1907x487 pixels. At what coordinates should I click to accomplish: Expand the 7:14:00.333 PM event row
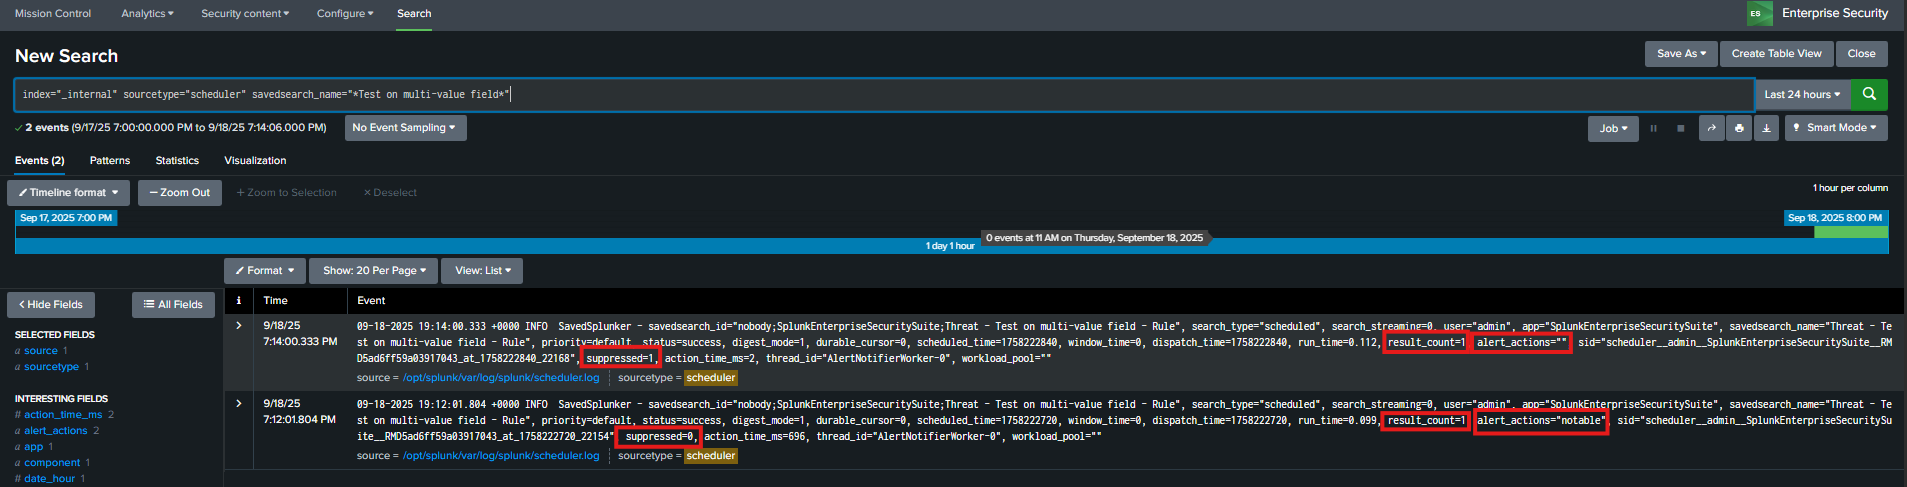coord(238,326)
